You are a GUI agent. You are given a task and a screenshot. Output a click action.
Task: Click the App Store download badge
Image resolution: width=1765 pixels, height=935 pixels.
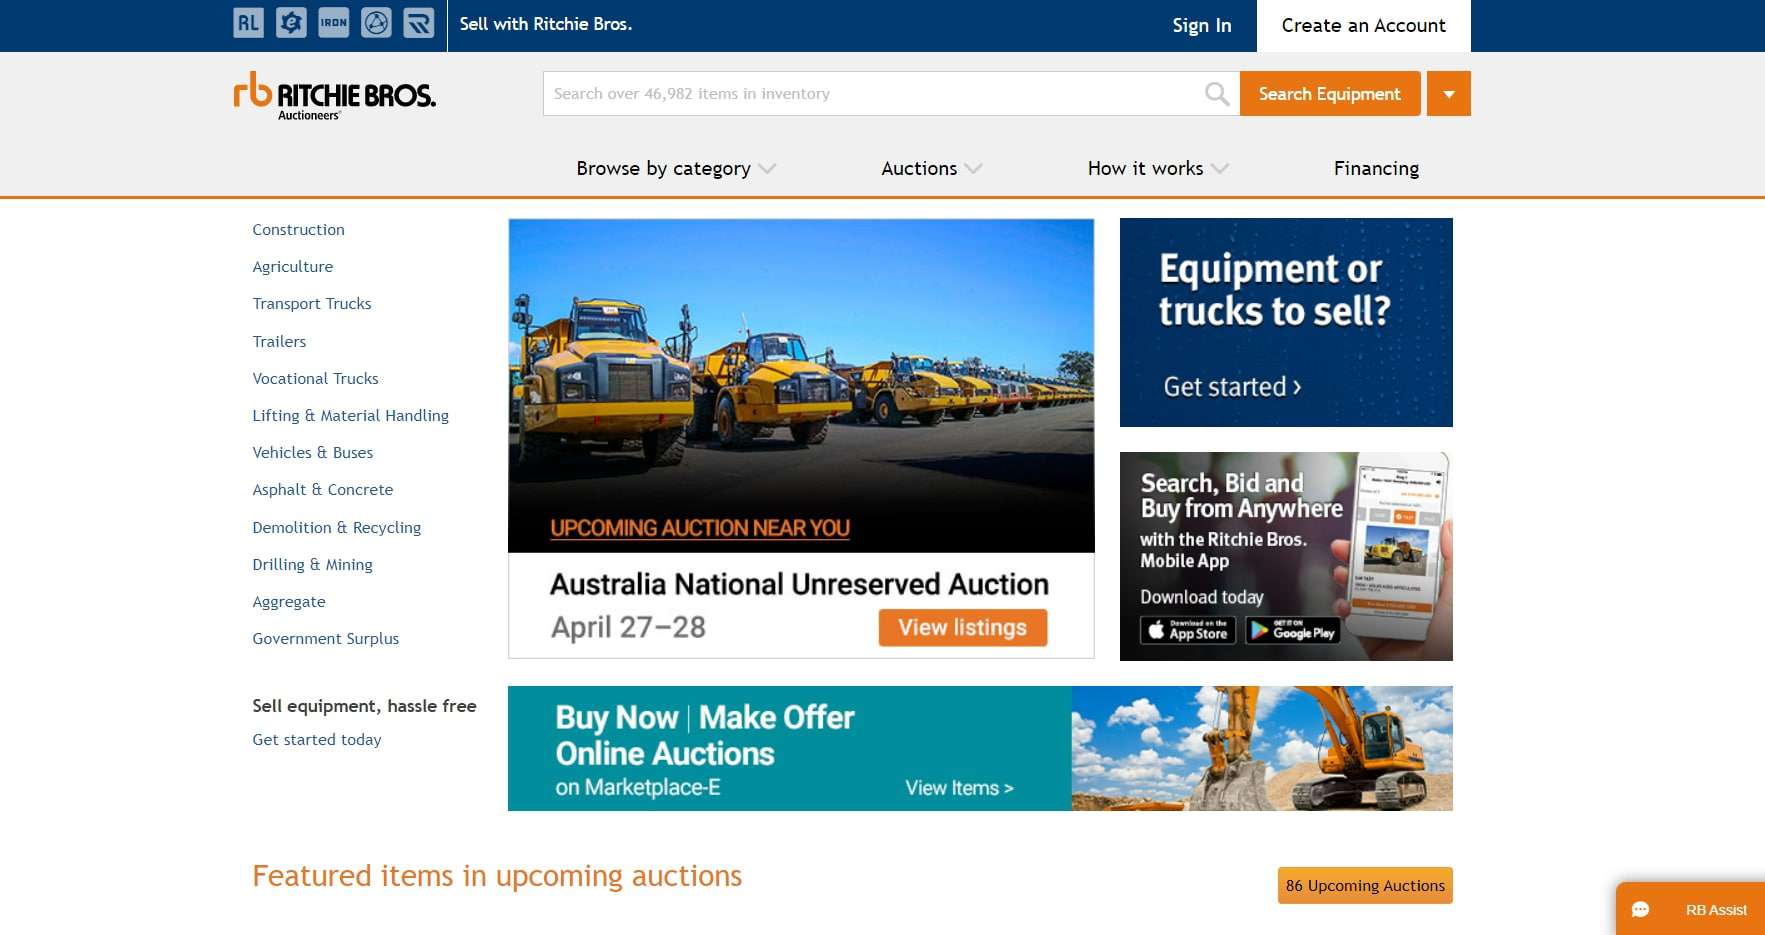(1188, 630)
